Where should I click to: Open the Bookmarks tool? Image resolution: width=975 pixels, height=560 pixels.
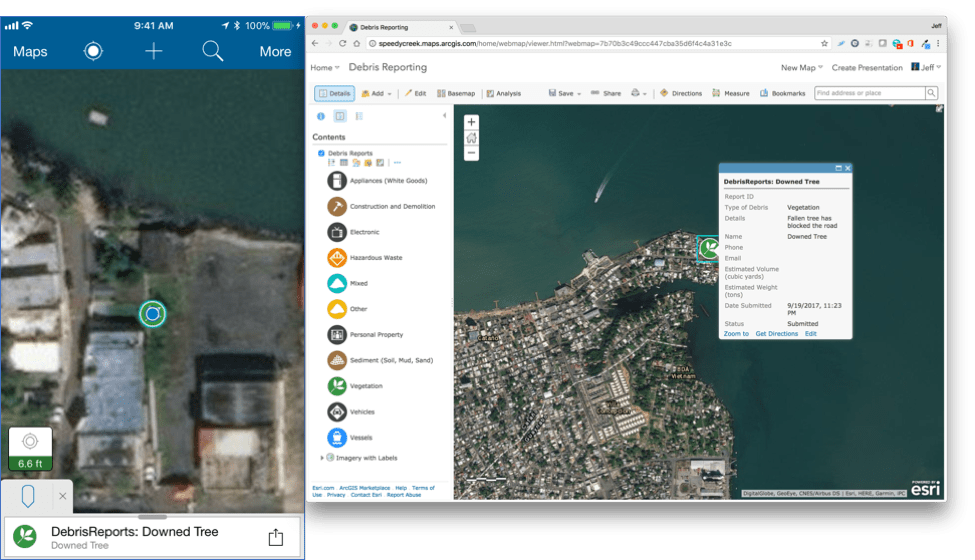[783, 93]
